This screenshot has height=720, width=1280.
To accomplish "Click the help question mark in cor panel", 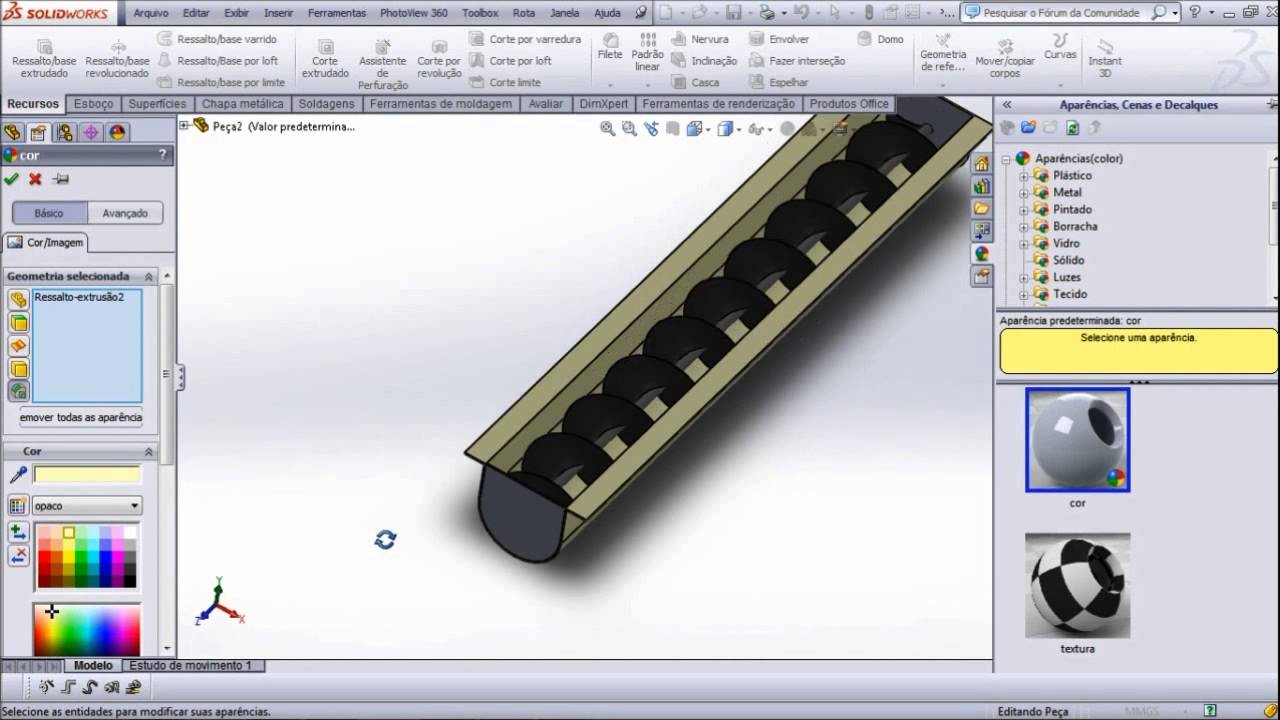I will point(163,155).
